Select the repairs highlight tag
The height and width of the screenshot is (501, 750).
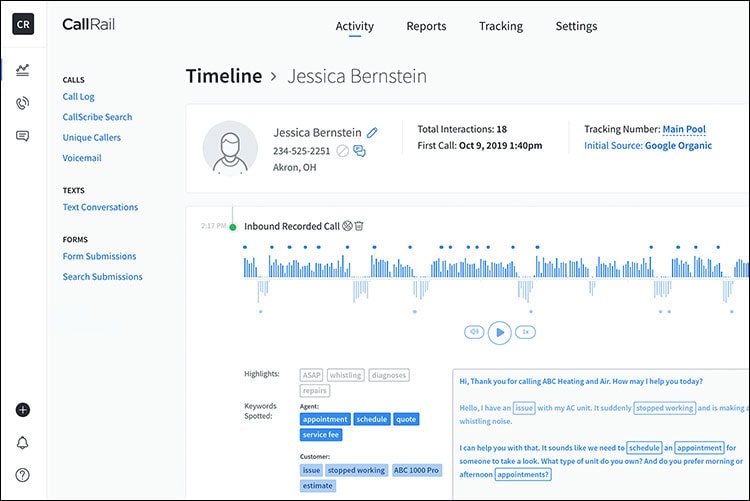pos(315,390)
